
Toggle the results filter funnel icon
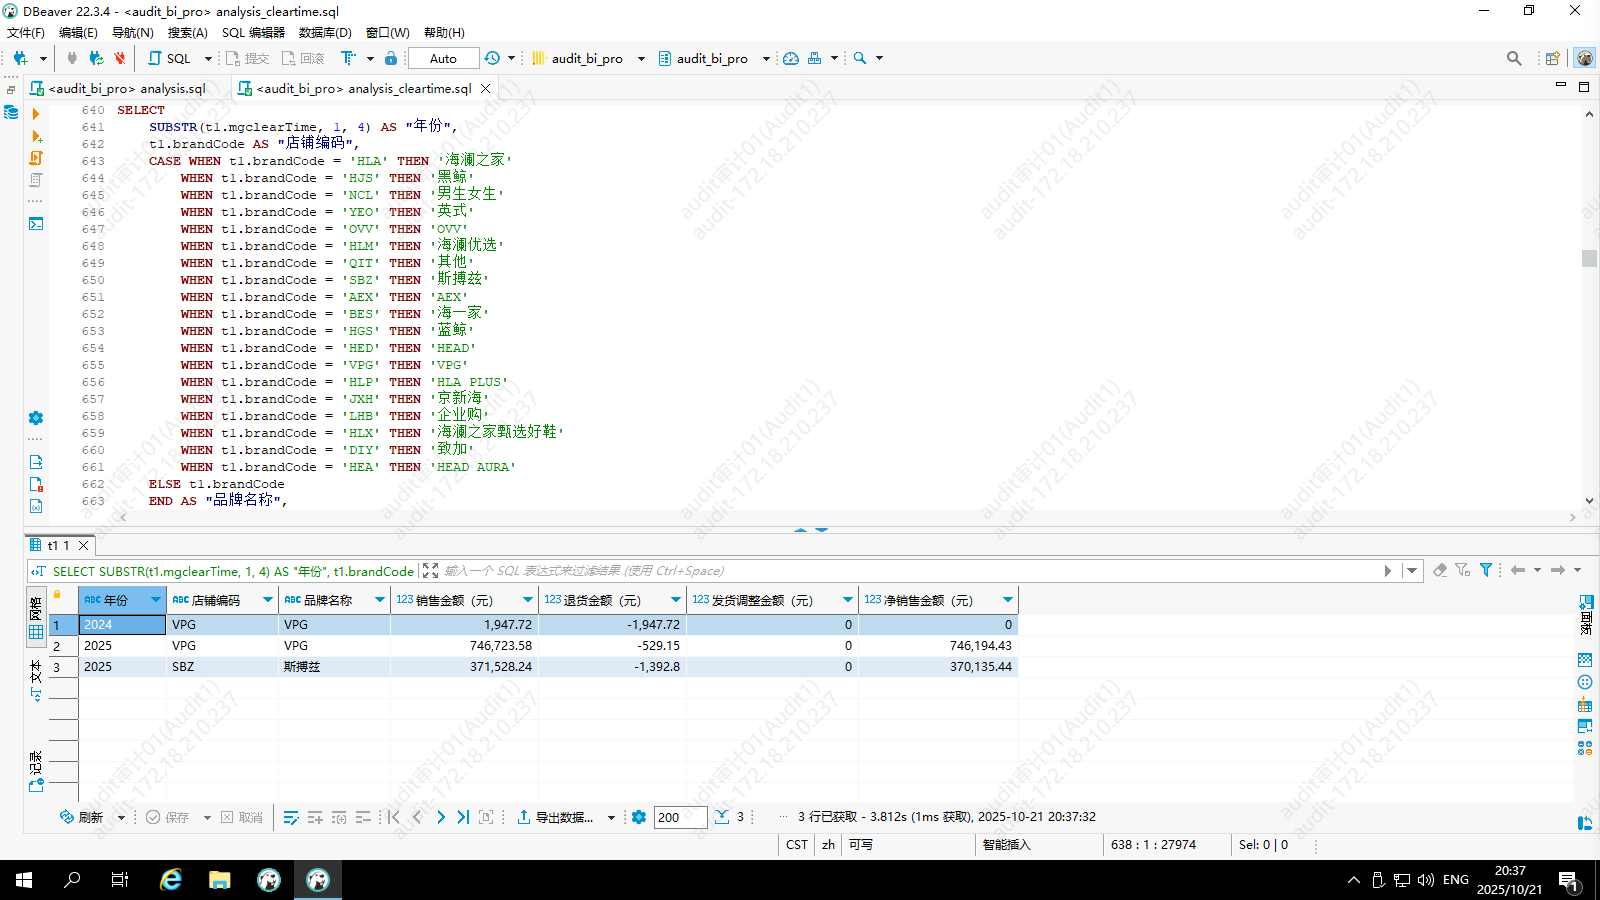coord(1486,570)
